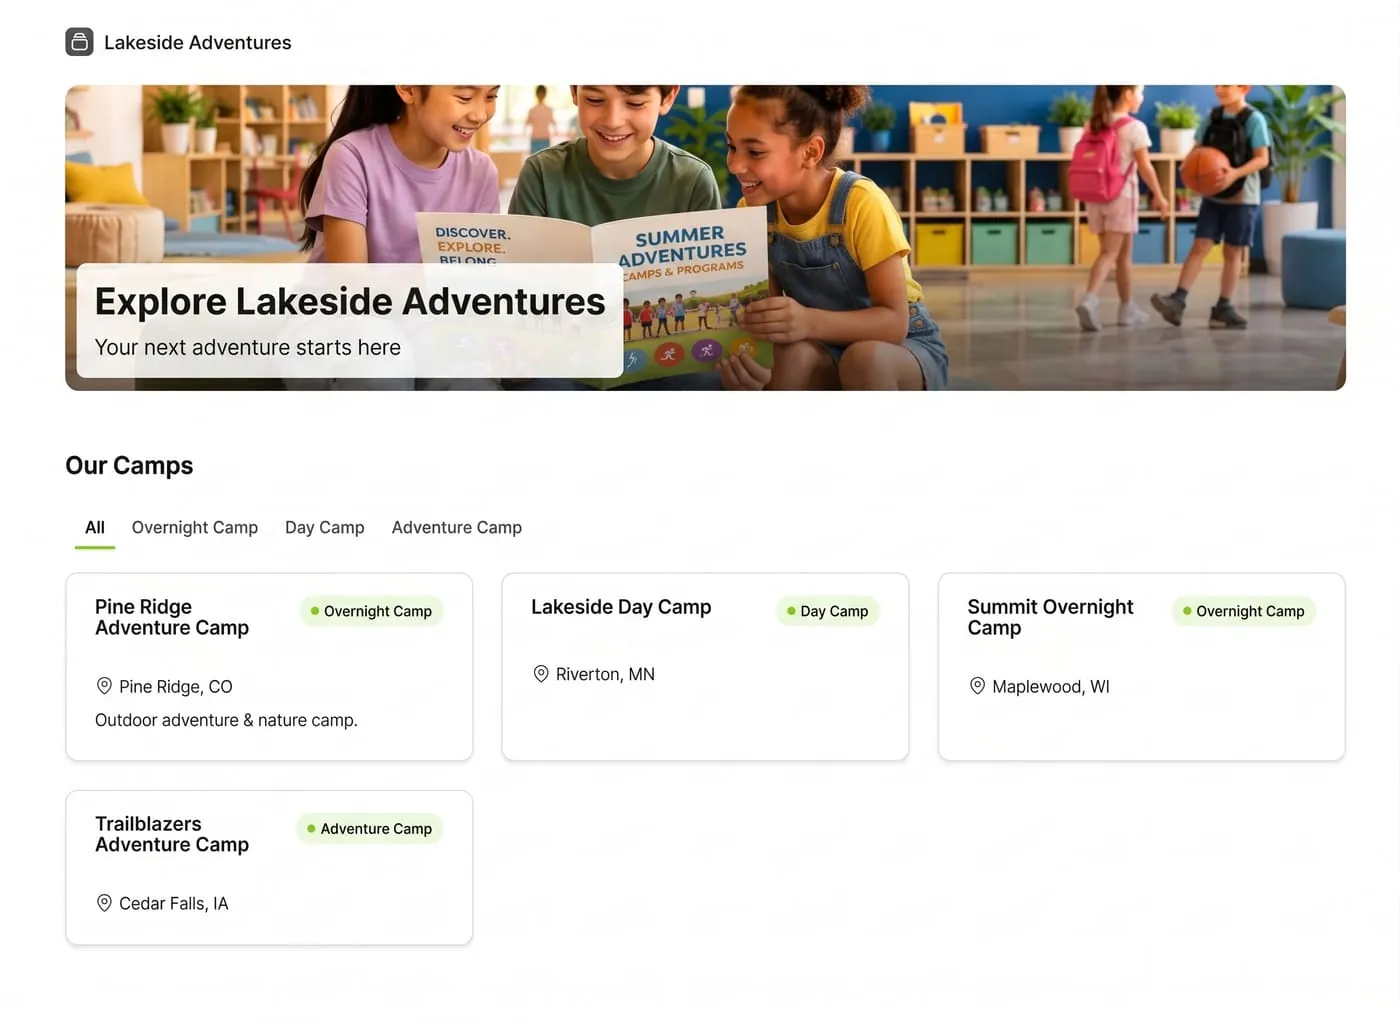Click the location pin beside Pine Ridge, CO
This screenshot has height=1018, width=1400.
point(104,686)
